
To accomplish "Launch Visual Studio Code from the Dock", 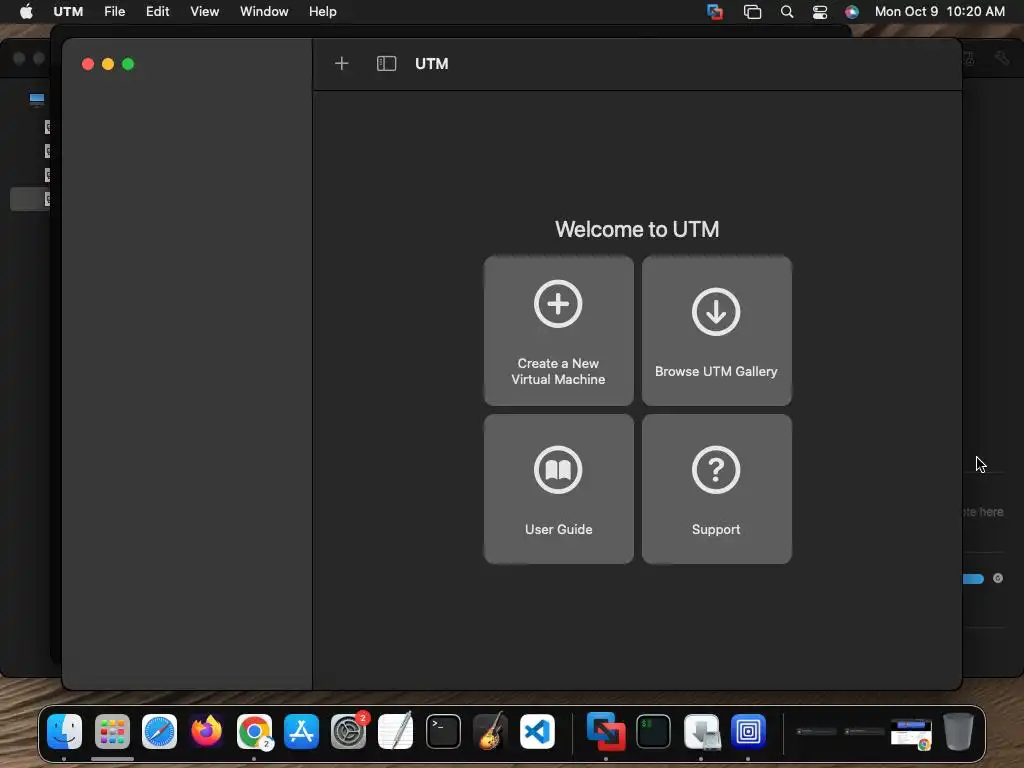I will point(537,731).
